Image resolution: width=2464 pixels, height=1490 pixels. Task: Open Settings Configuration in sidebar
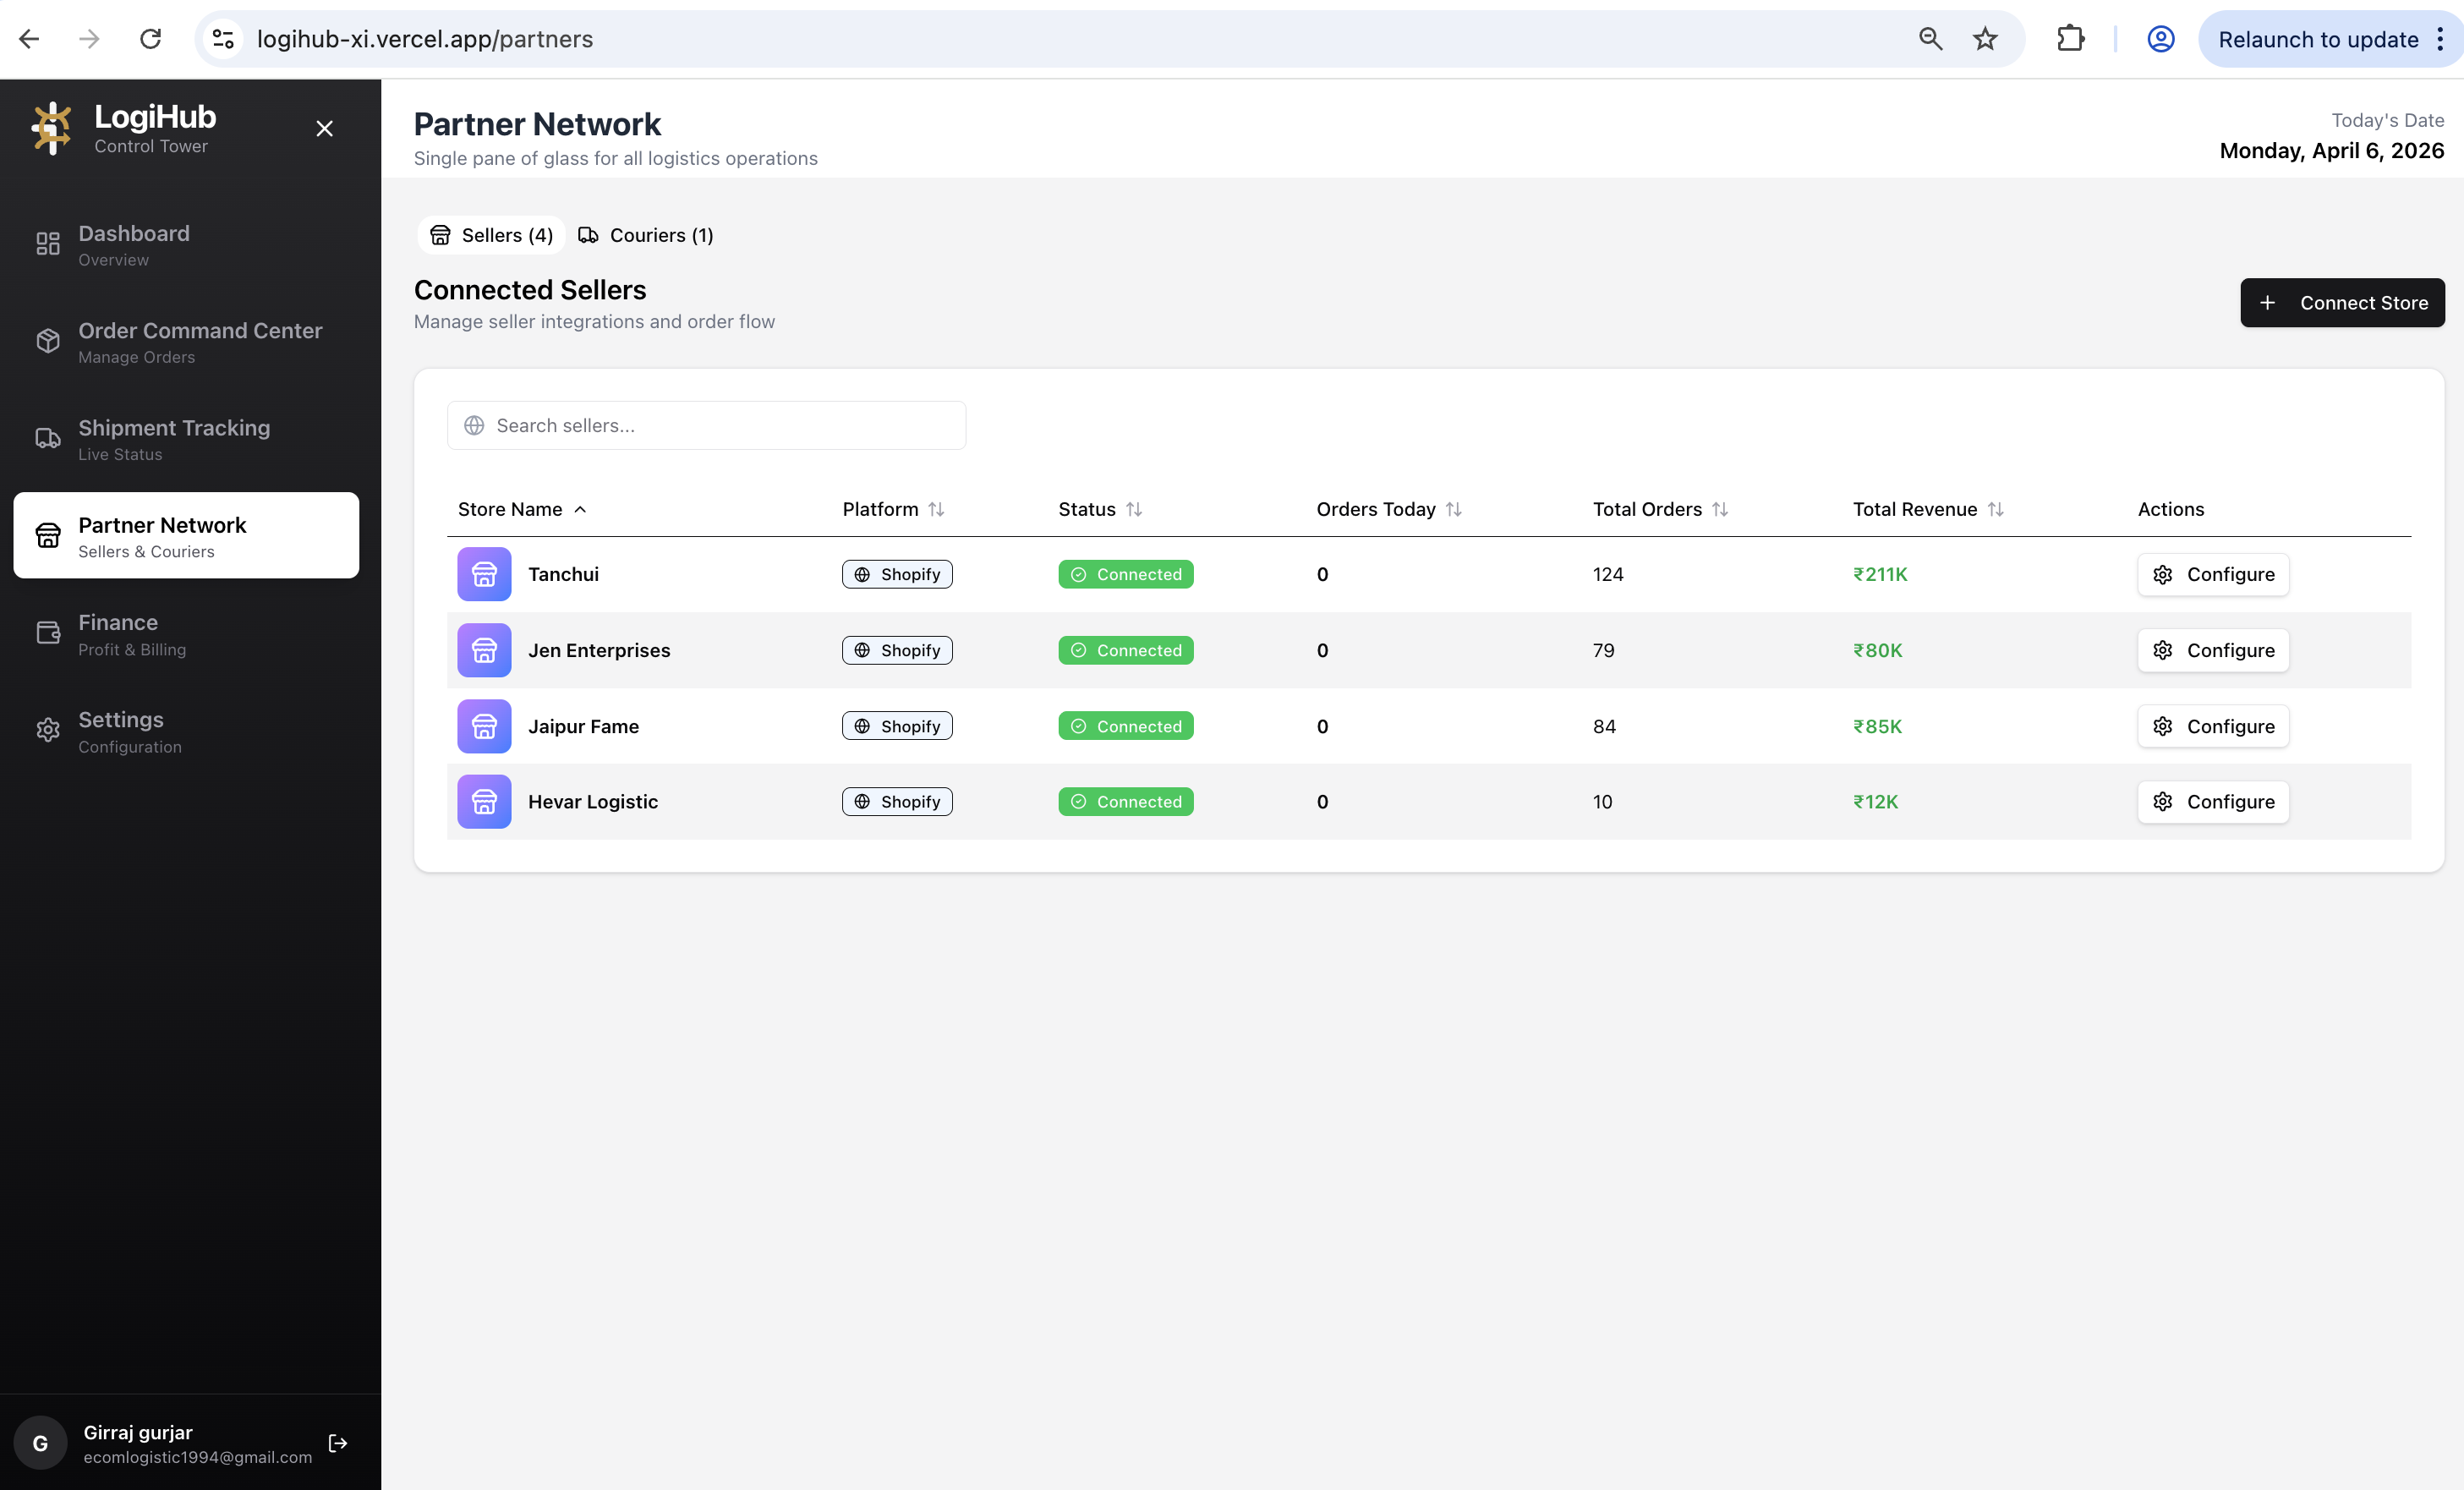(186, 731)
